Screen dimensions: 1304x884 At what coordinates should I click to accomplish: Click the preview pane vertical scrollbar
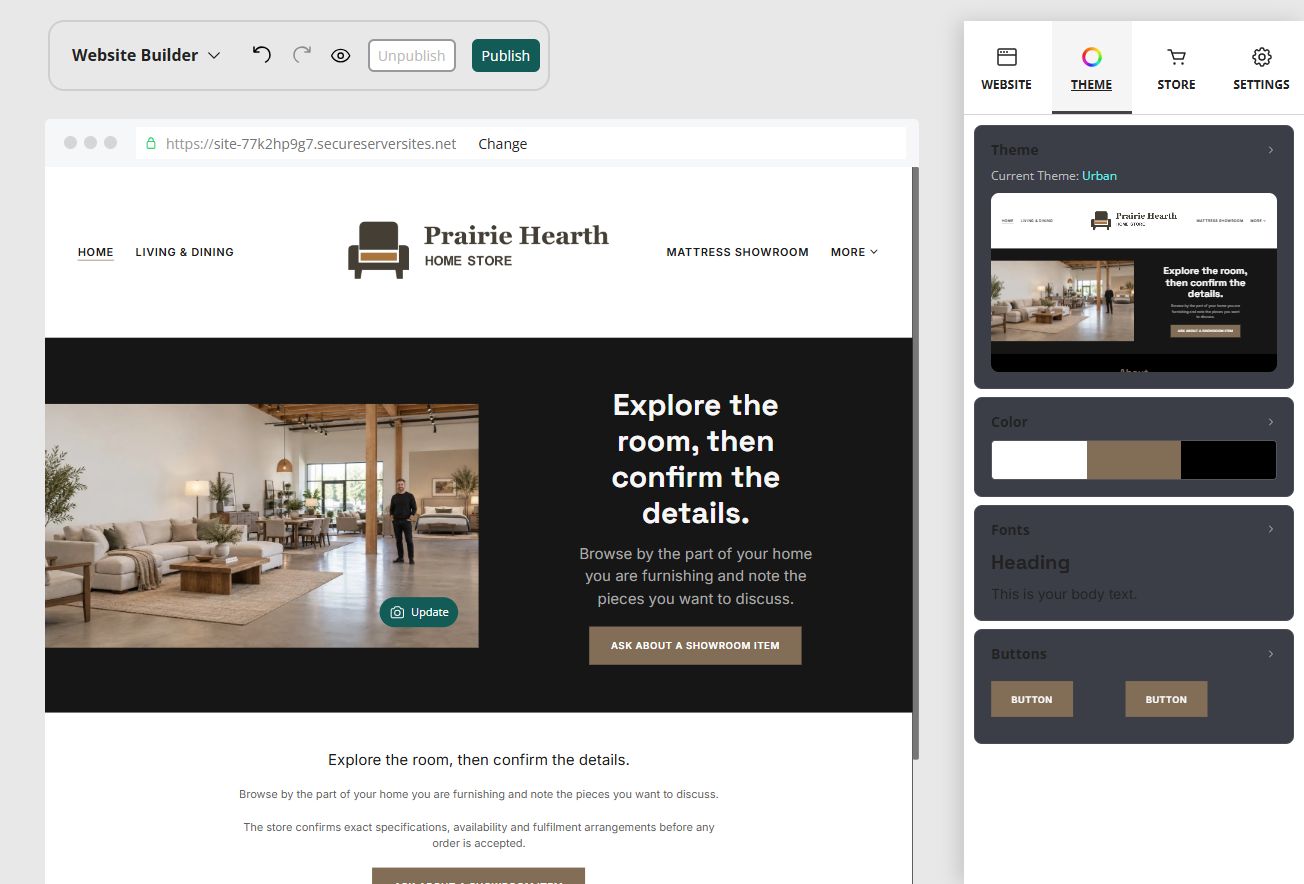(x=916, y=463)
